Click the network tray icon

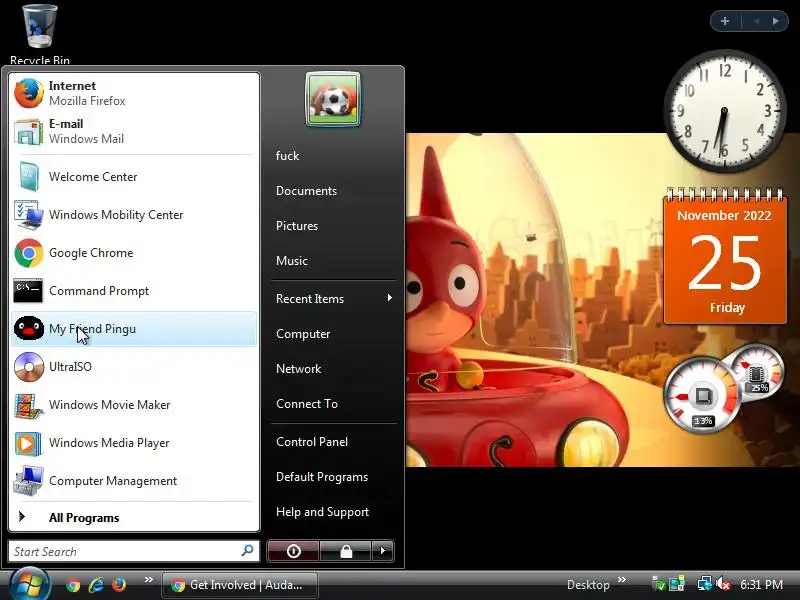(705, 584)
